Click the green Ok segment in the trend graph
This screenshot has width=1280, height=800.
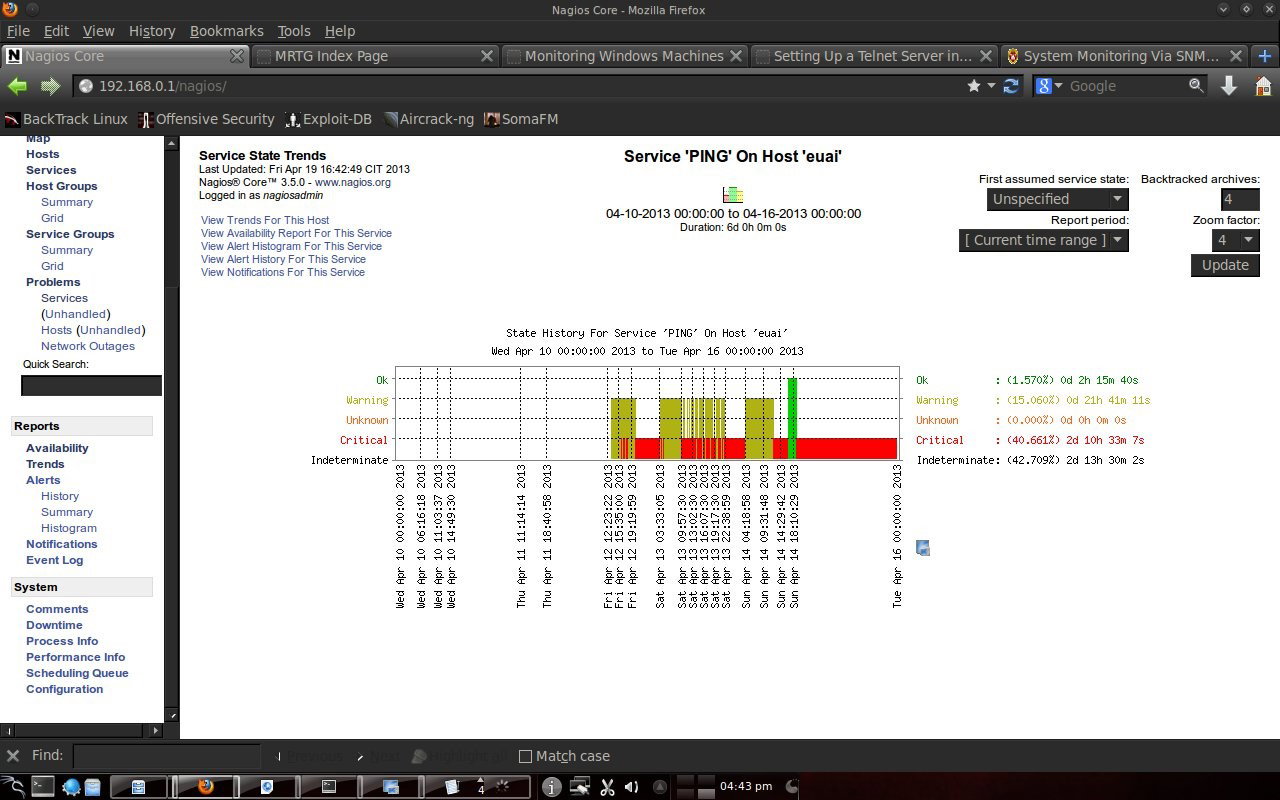point(792,417)
